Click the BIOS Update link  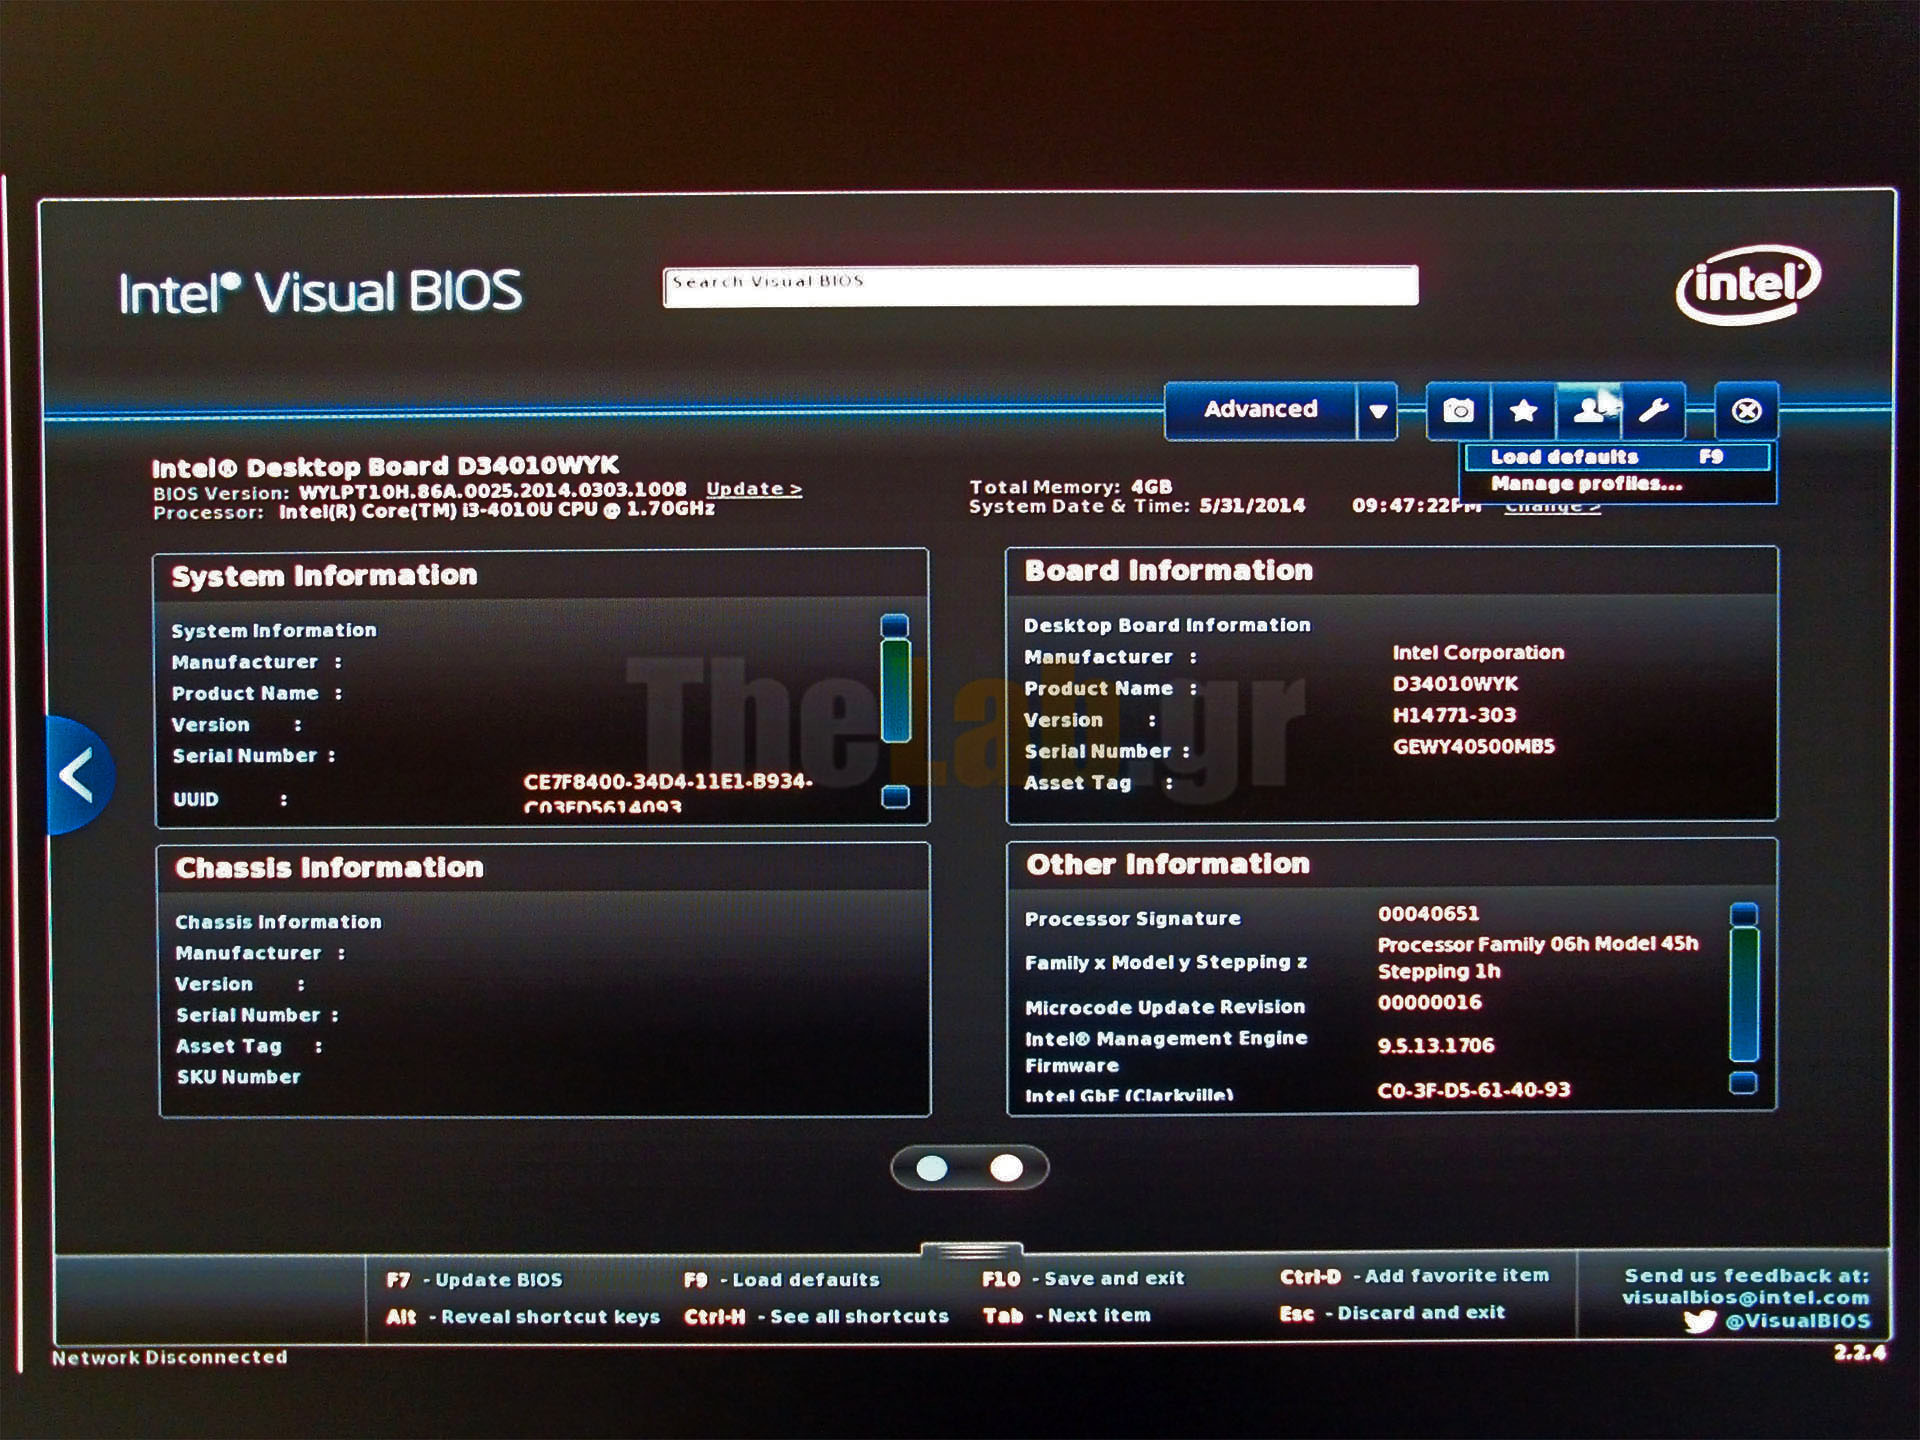tap(753, 489)
